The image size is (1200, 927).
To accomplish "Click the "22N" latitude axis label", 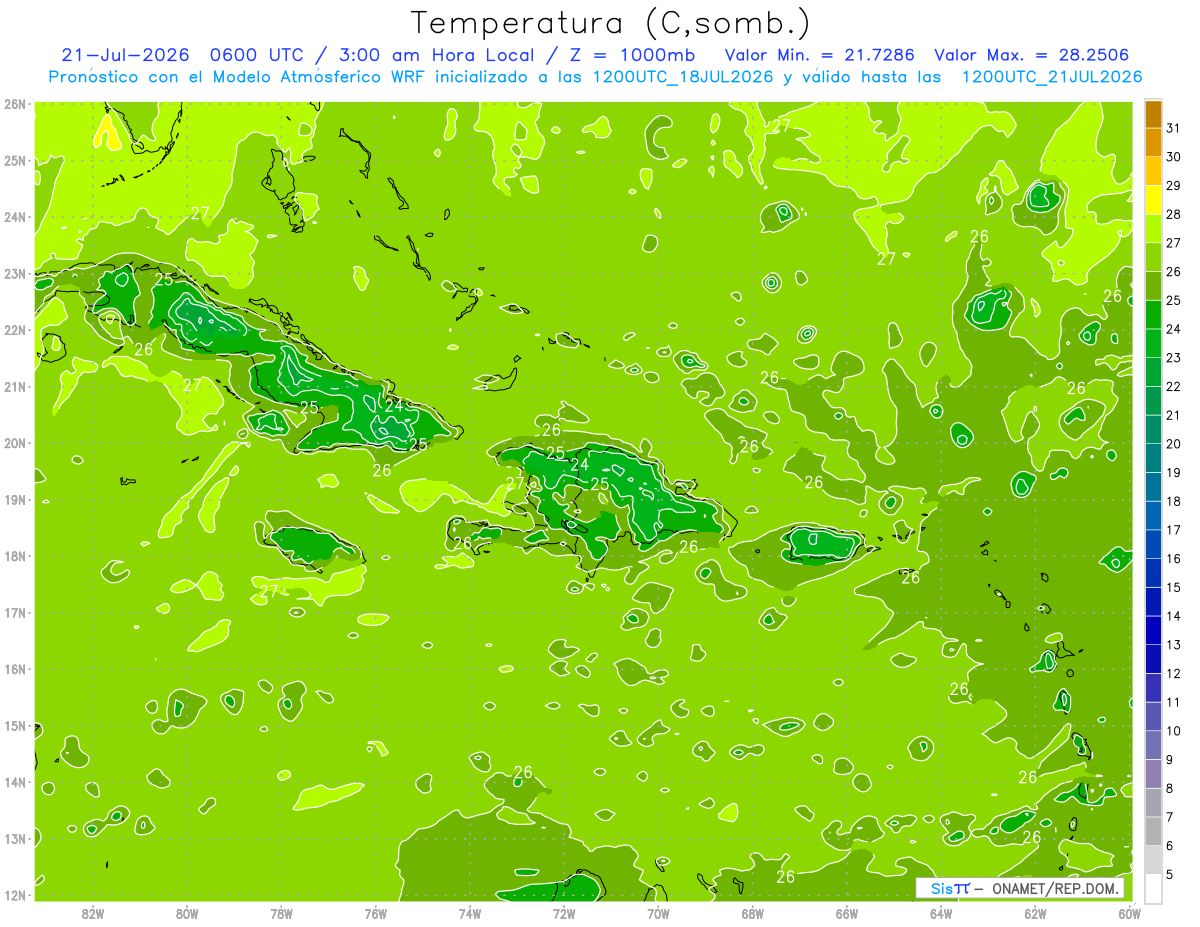I will pos(15,330).
